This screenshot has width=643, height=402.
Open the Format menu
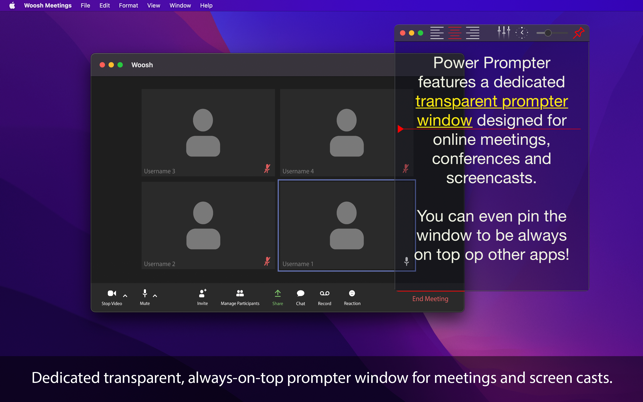pyautogui.click(x=128, y=5)
